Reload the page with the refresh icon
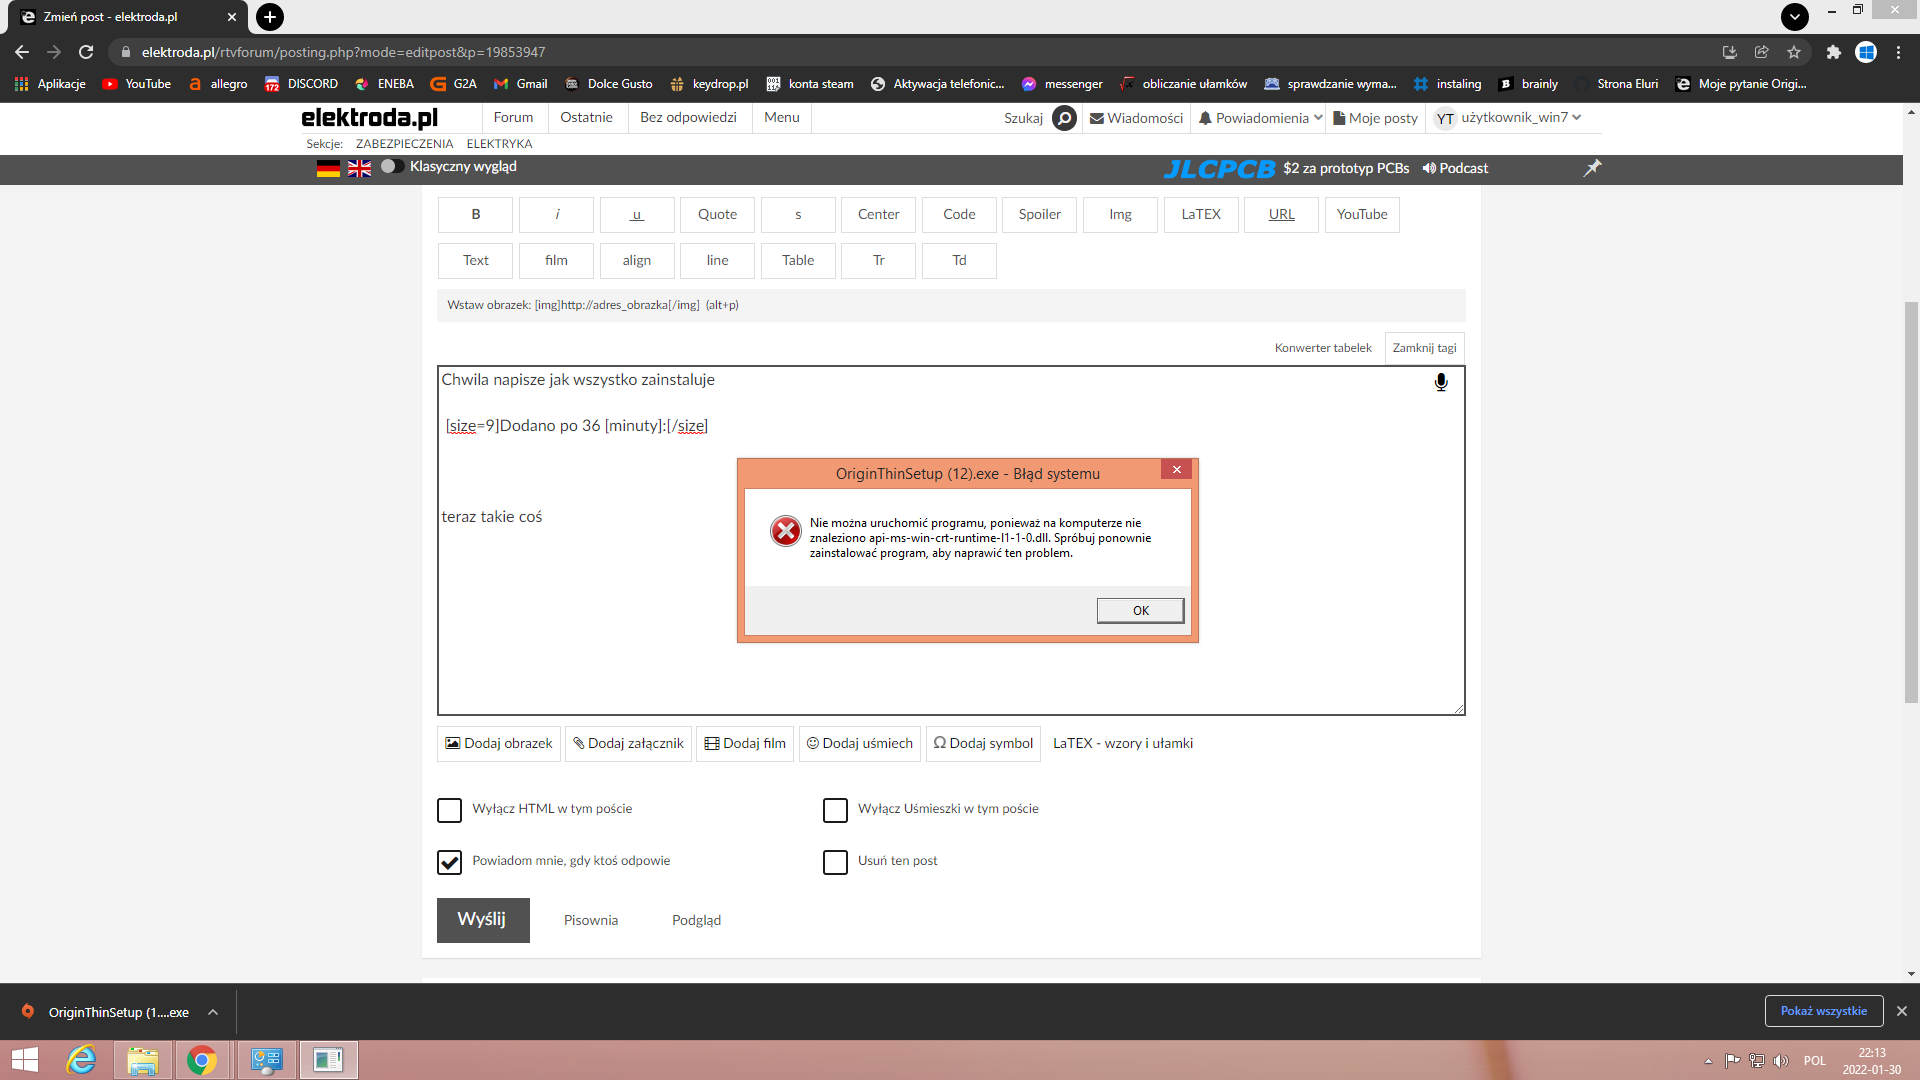The image size is (1920, 1080). click(86, 52)
